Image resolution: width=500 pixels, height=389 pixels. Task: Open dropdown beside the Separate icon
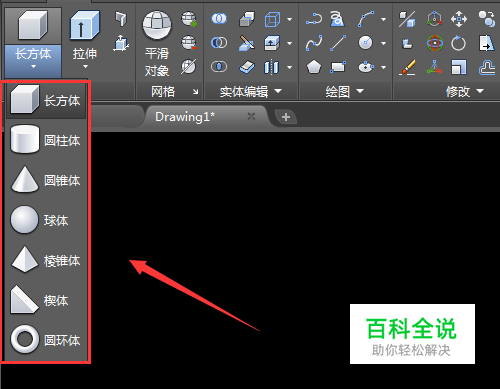(289, 67)
